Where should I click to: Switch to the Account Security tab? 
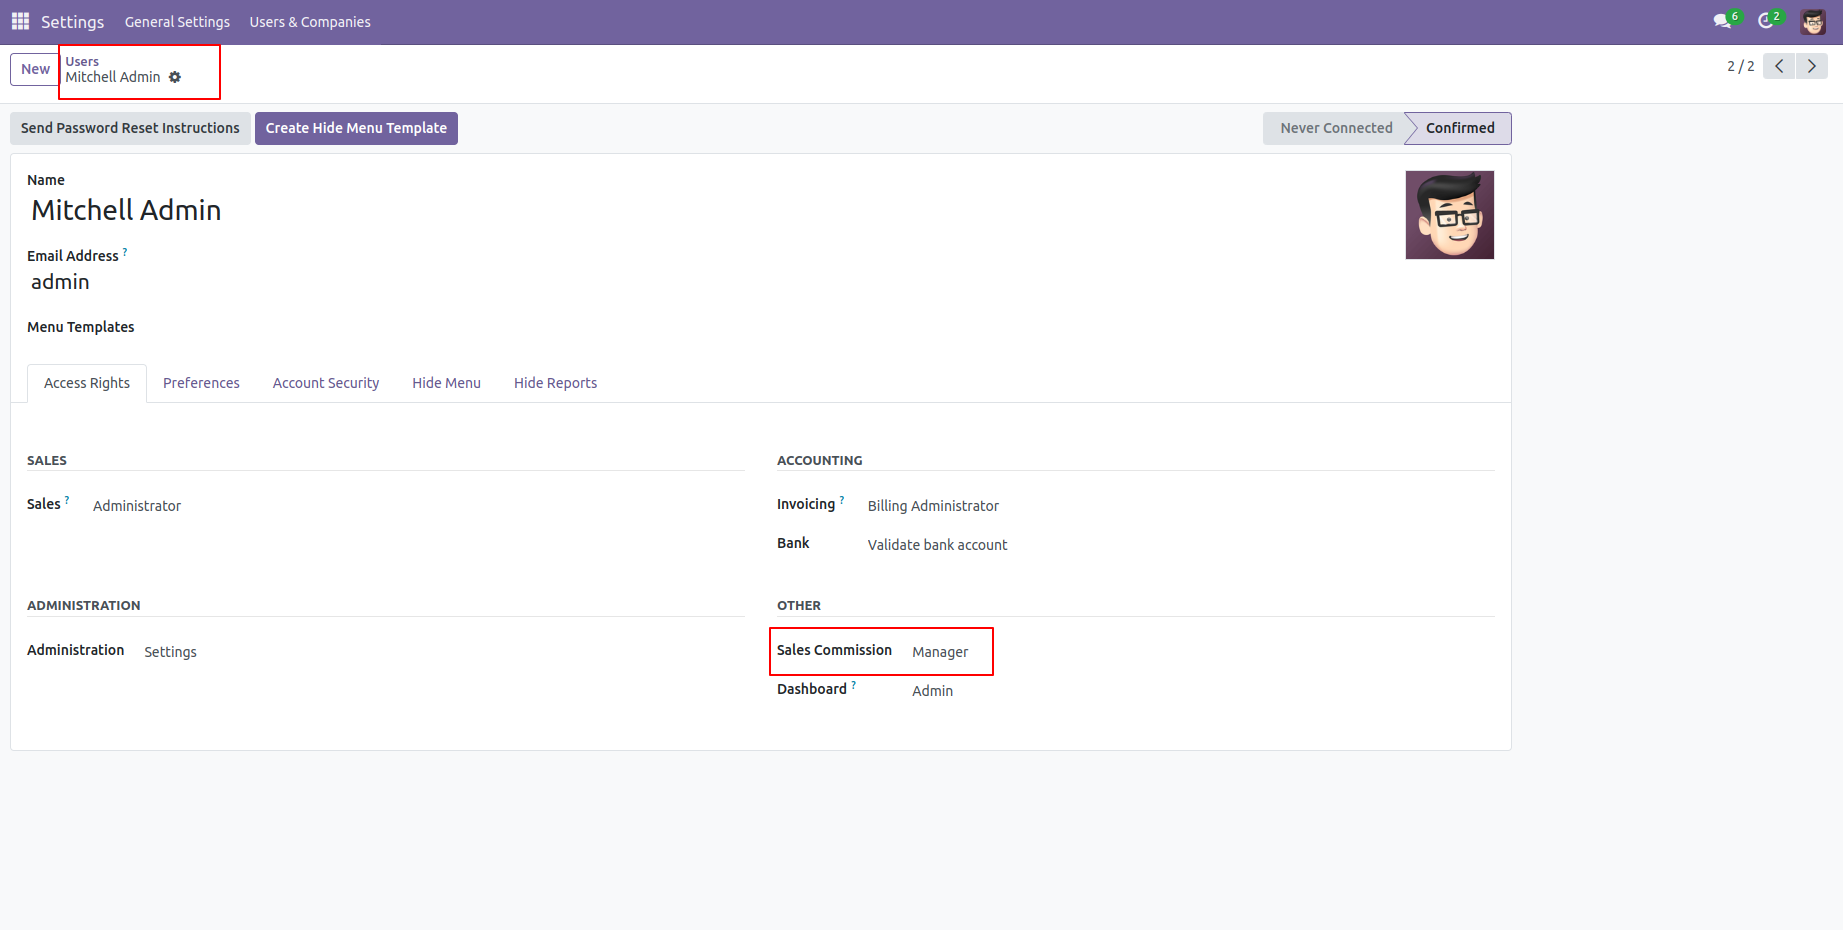point(326,383)
